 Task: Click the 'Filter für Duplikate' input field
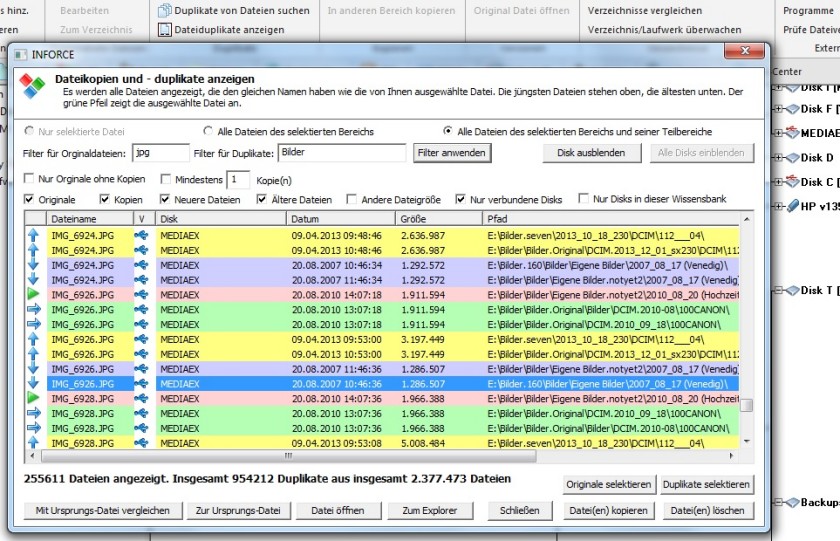point(342,153)
